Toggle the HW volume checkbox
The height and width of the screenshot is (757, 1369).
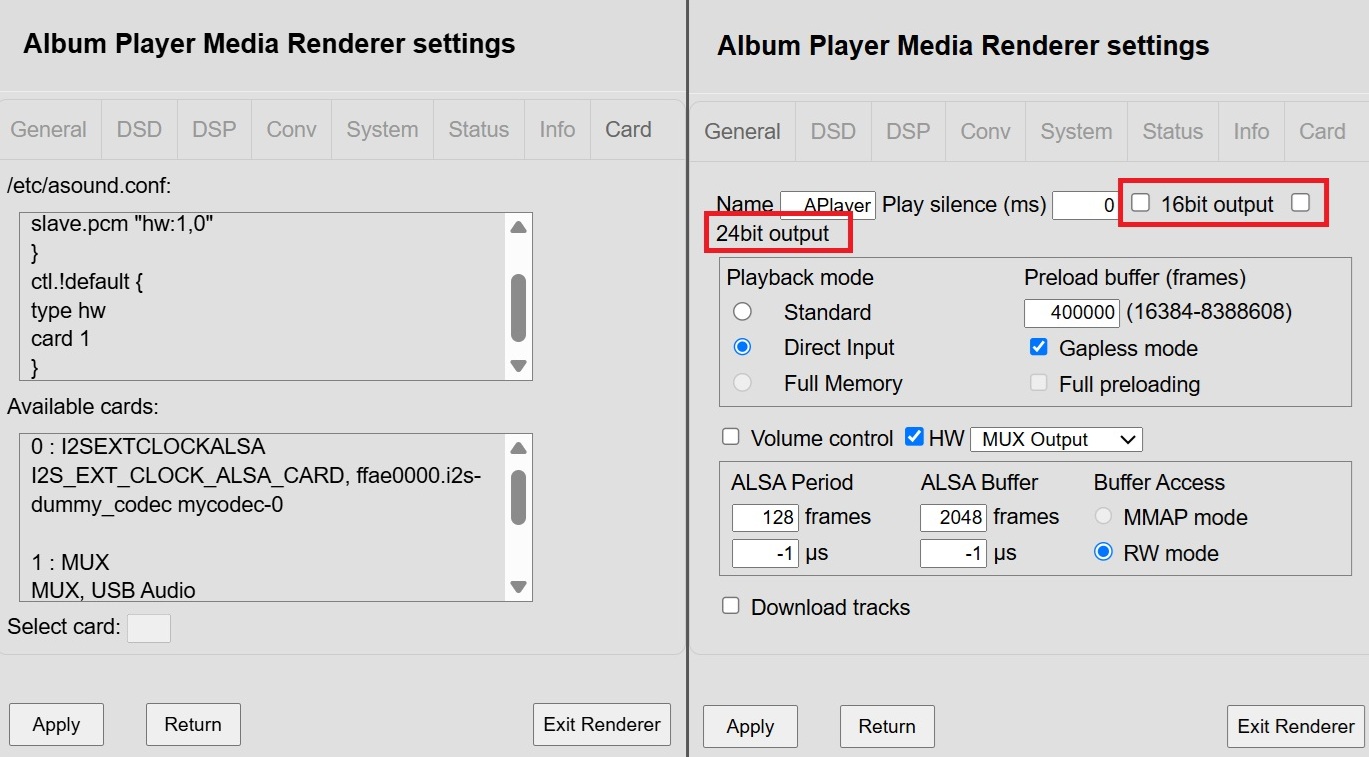[914, 437]
